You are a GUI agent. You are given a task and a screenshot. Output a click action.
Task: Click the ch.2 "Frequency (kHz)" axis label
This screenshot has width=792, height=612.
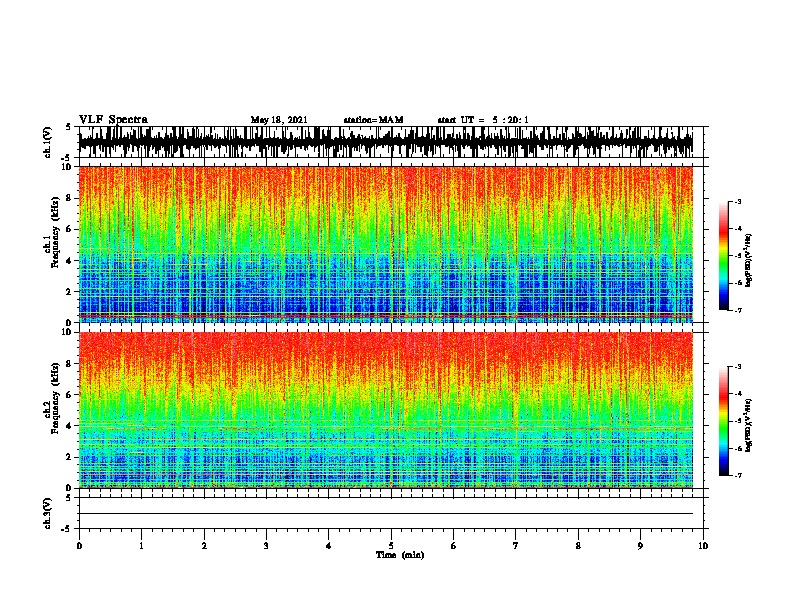[x=55, y=398]
